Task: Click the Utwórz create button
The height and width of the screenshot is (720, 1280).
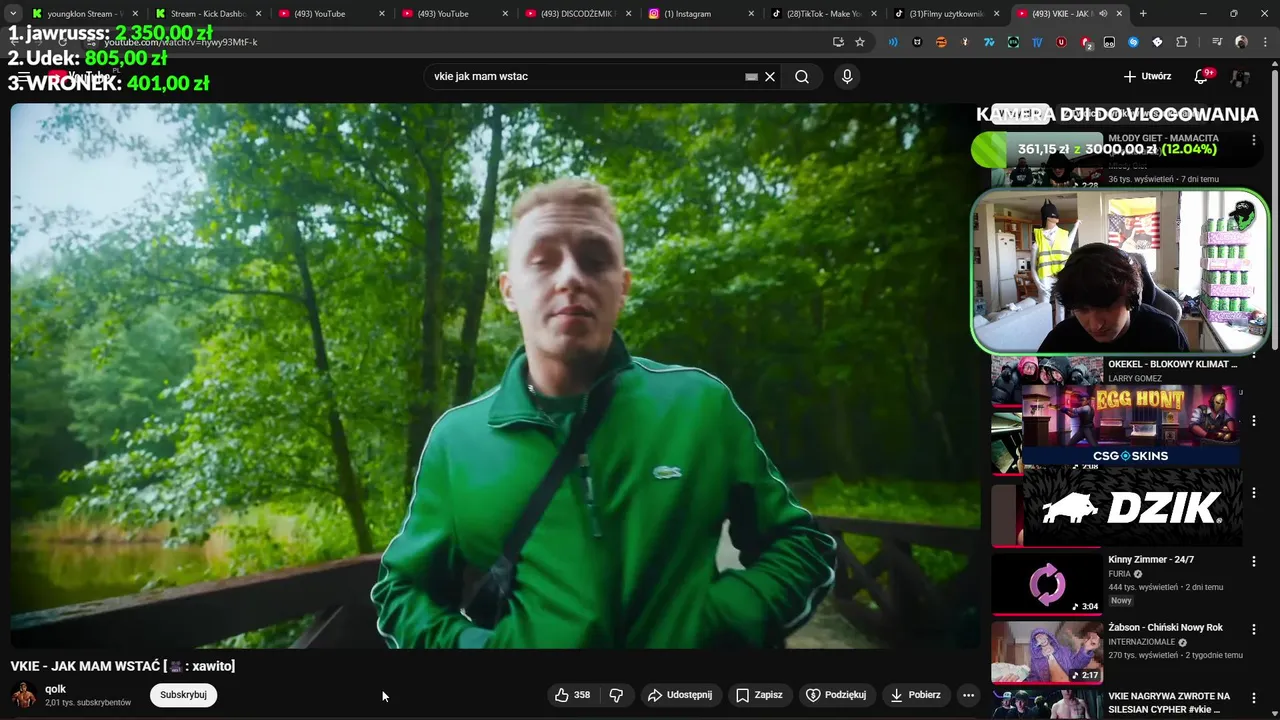Action: point(1147,77)
